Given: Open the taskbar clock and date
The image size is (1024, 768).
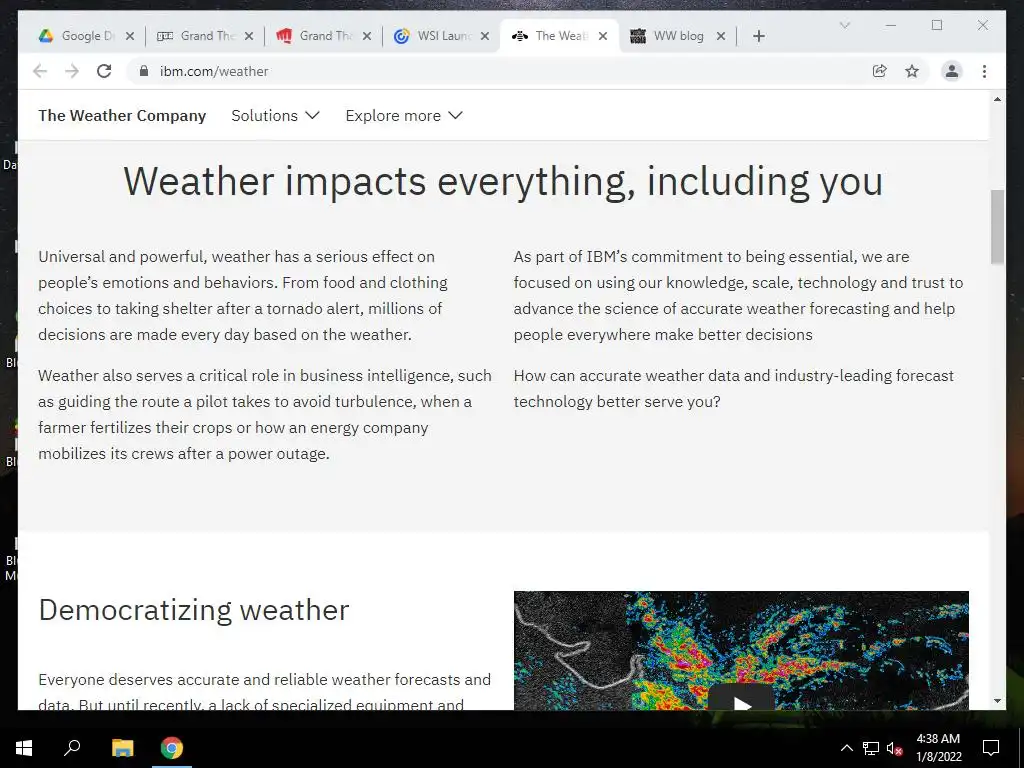Looking at the screenshot, I should coord(938,748).
